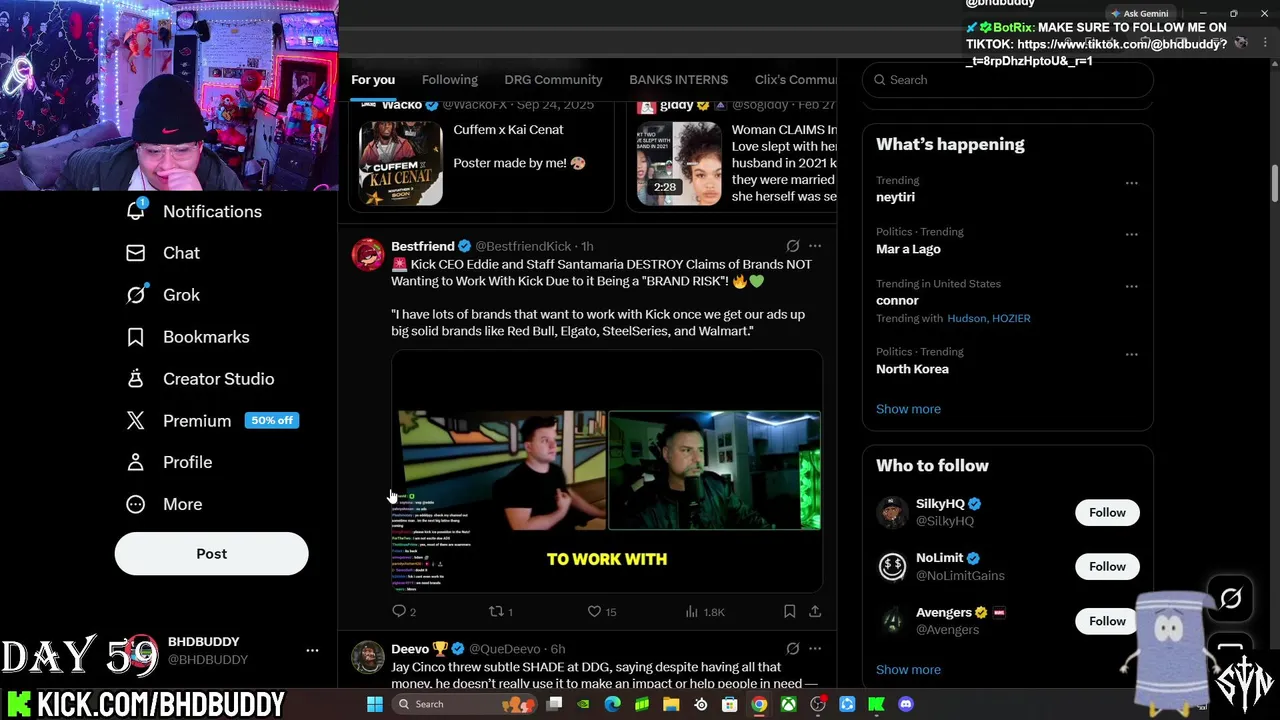Open more options for North Korea trend
The width and height of the screenshot is (1280, 720).
[1131, 354]
